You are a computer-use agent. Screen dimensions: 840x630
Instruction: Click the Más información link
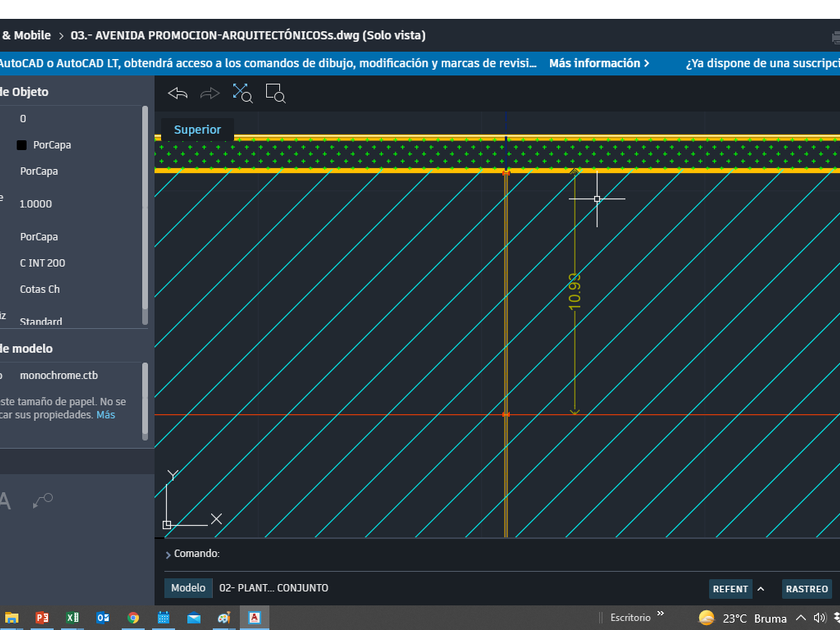point(599,63)
